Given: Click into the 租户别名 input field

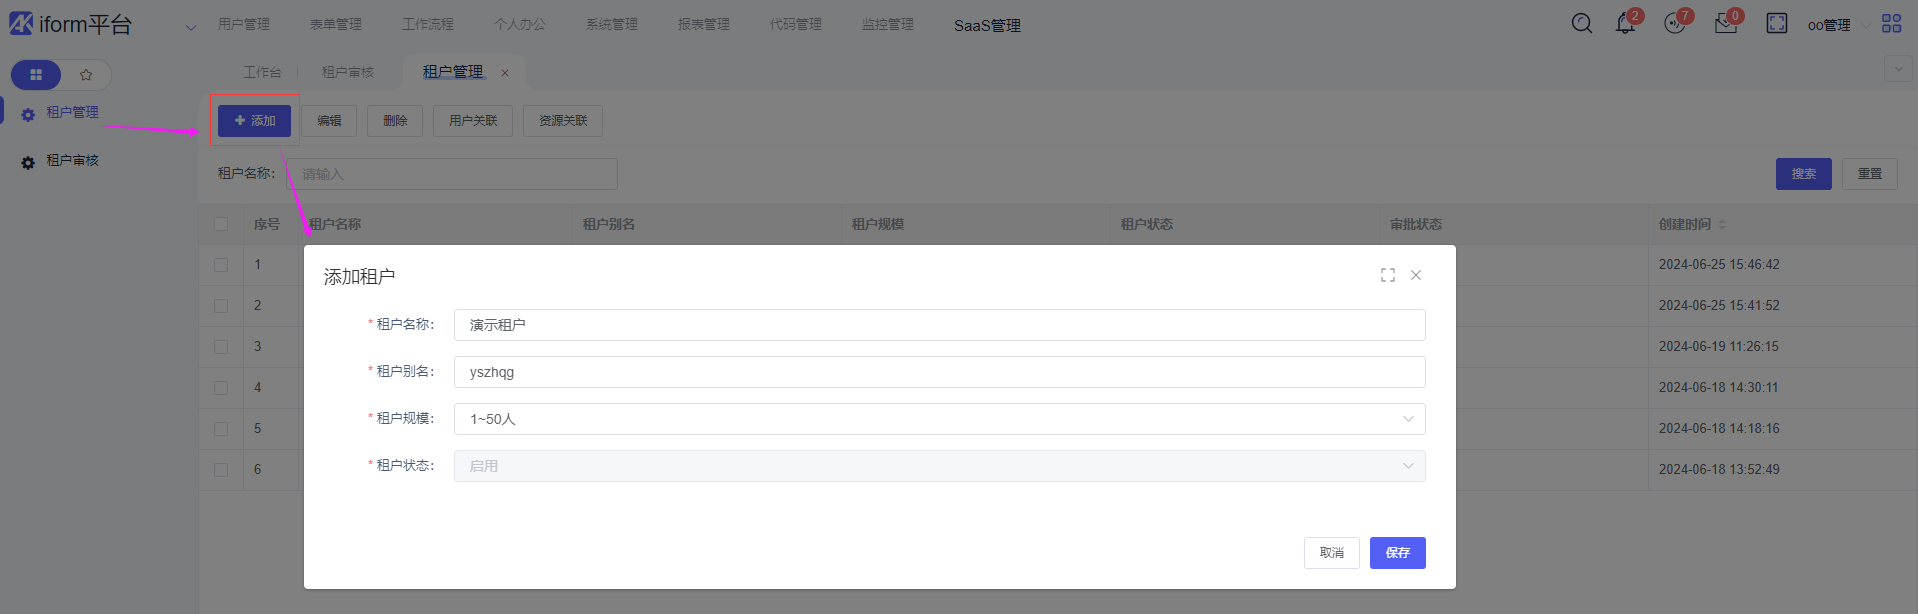Looking at the screenshot, I should point(939,372).
